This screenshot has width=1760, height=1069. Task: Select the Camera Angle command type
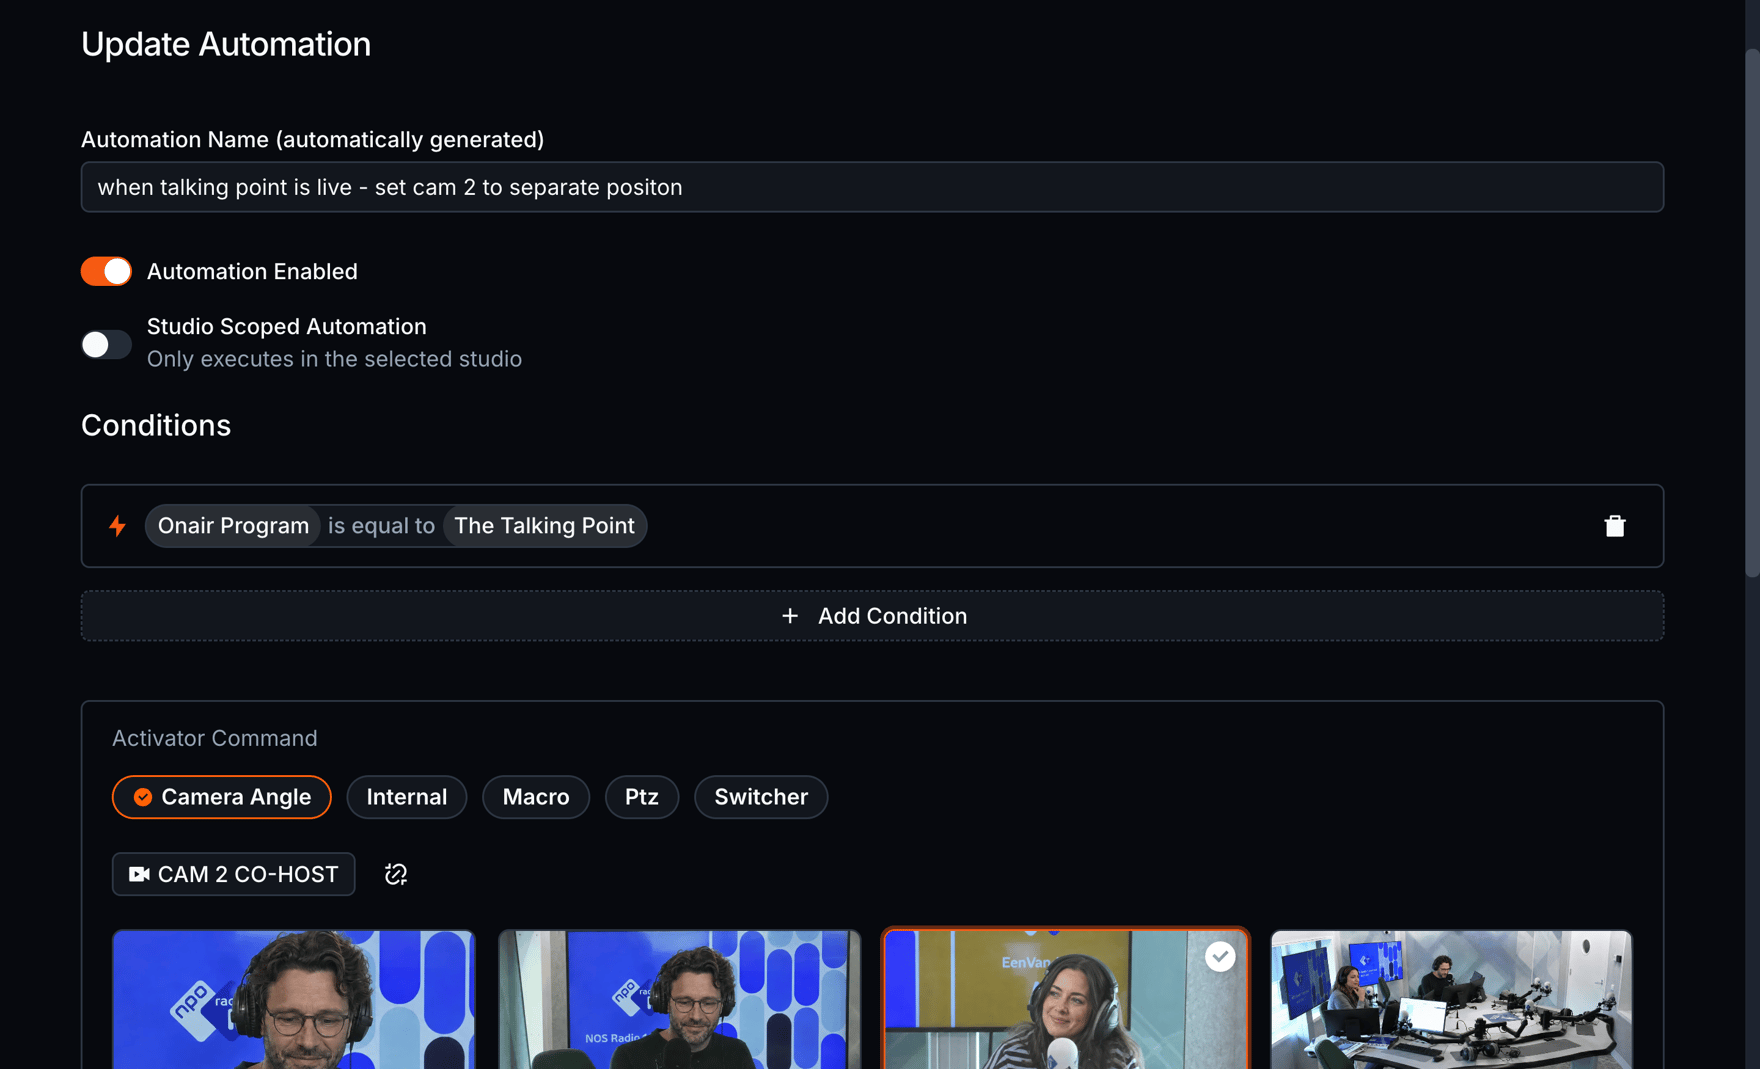(x=221, y=797)
